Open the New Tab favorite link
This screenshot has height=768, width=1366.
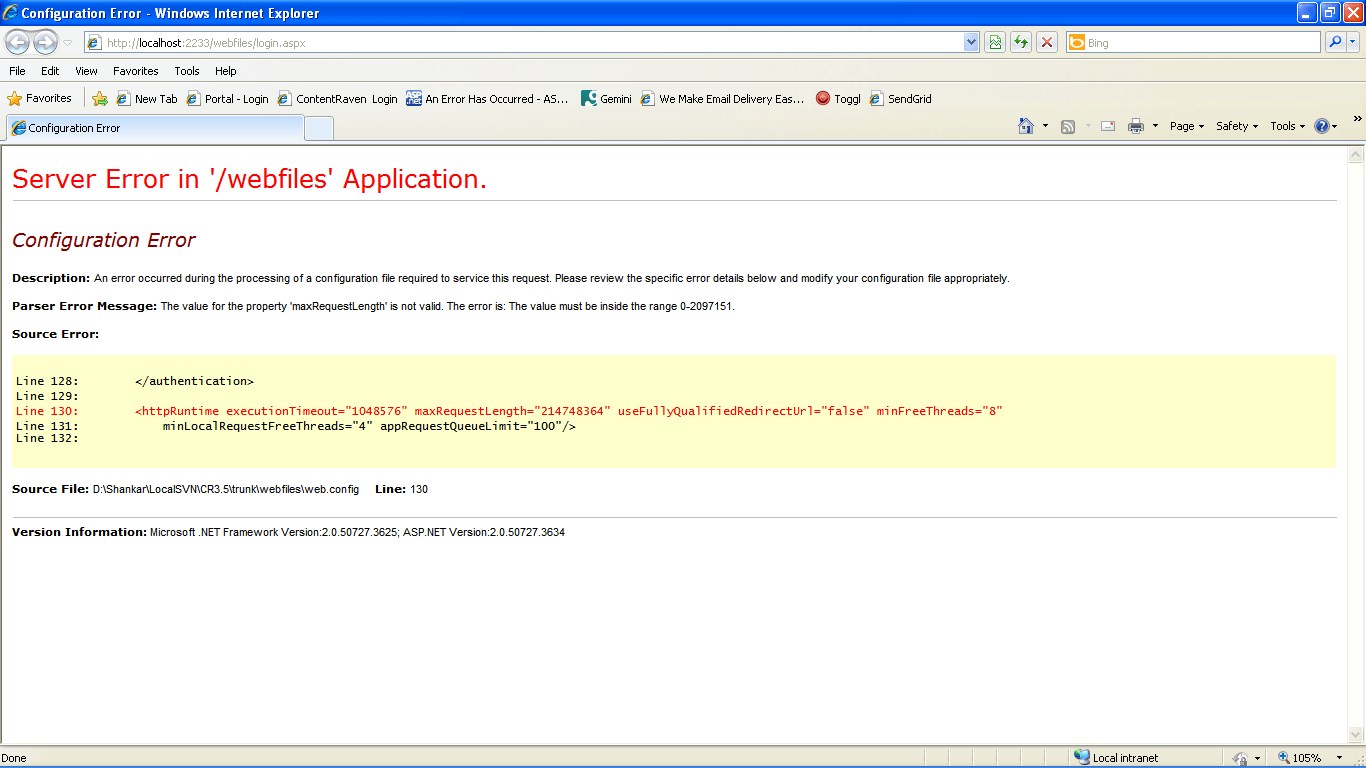(147, 99)
